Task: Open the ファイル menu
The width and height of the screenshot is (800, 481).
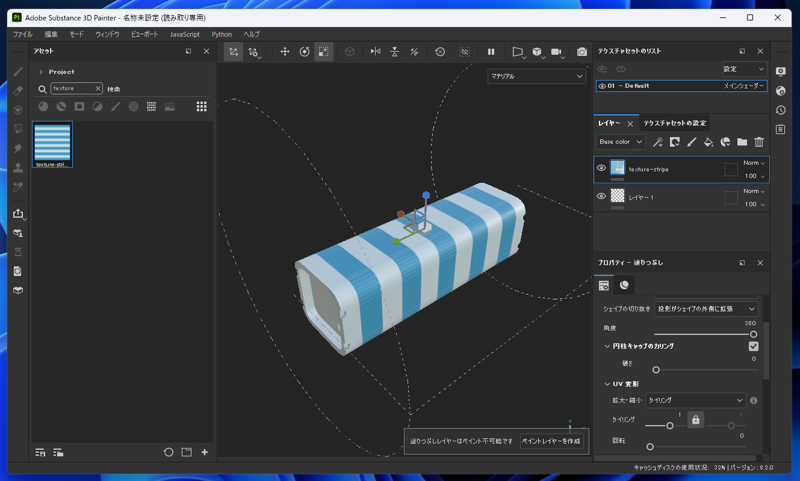Action: pos(22,34)
